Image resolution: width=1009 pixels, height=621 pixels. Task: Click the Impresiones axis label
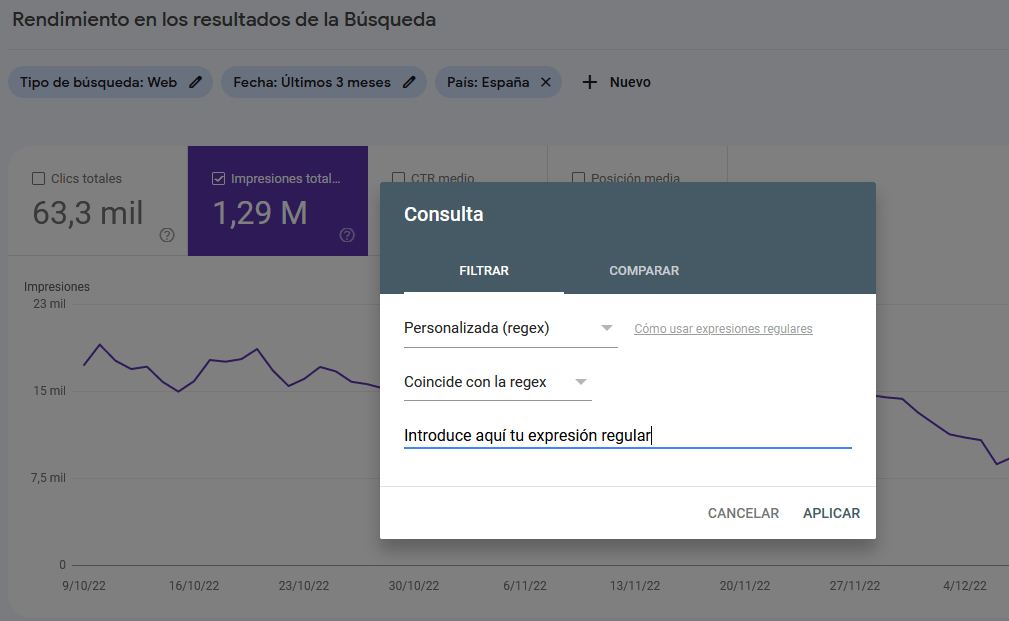[x=57, y=287]
